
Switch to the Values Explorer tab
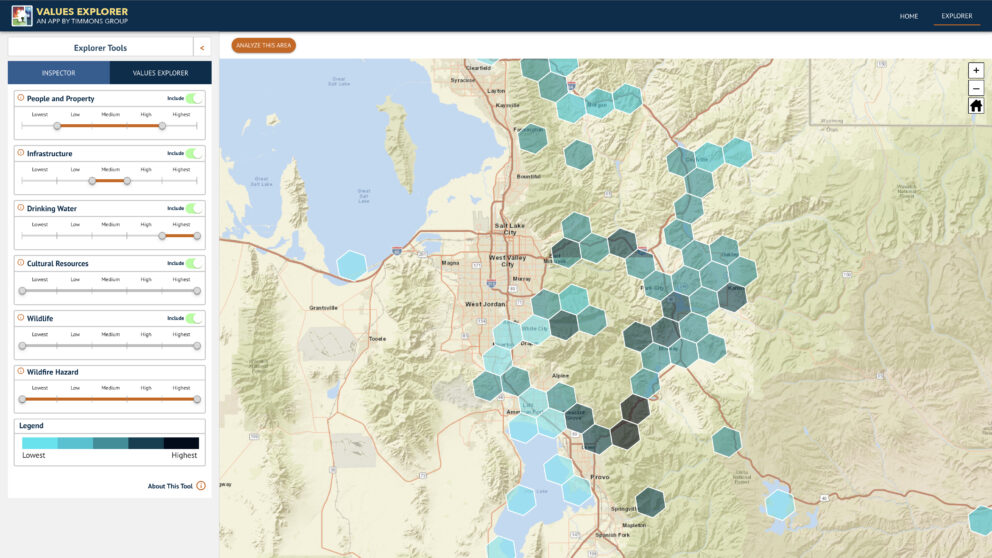160,73
